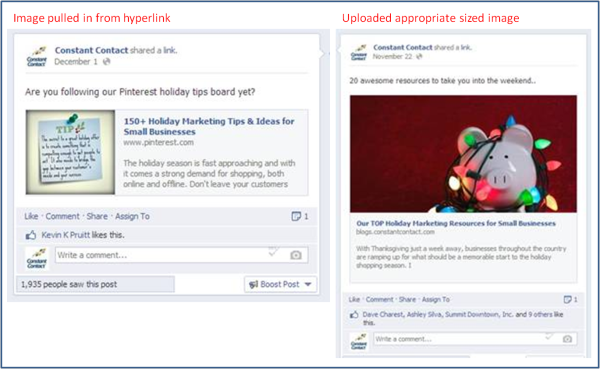The image size is (600, 369).
Task: Click '9 others' likes link
Action: coord(540,315)
